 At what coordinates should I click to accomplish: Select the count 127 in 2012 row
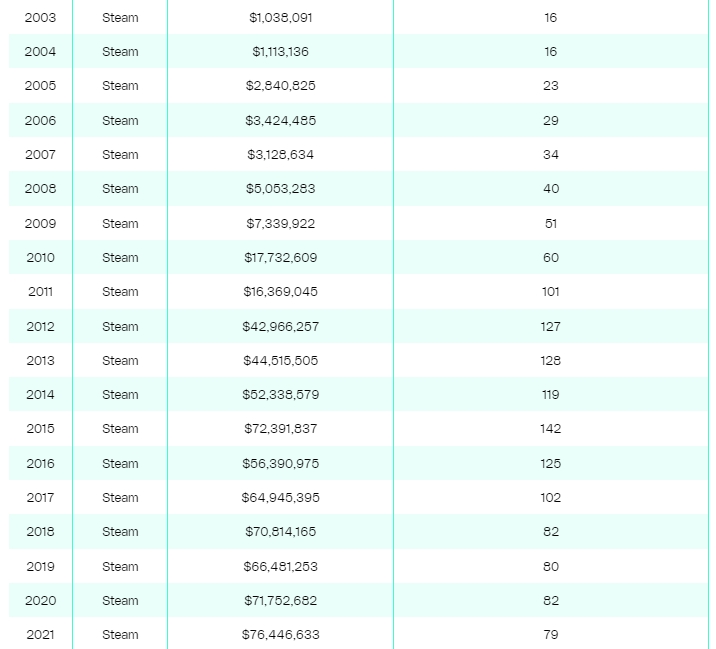551,327
